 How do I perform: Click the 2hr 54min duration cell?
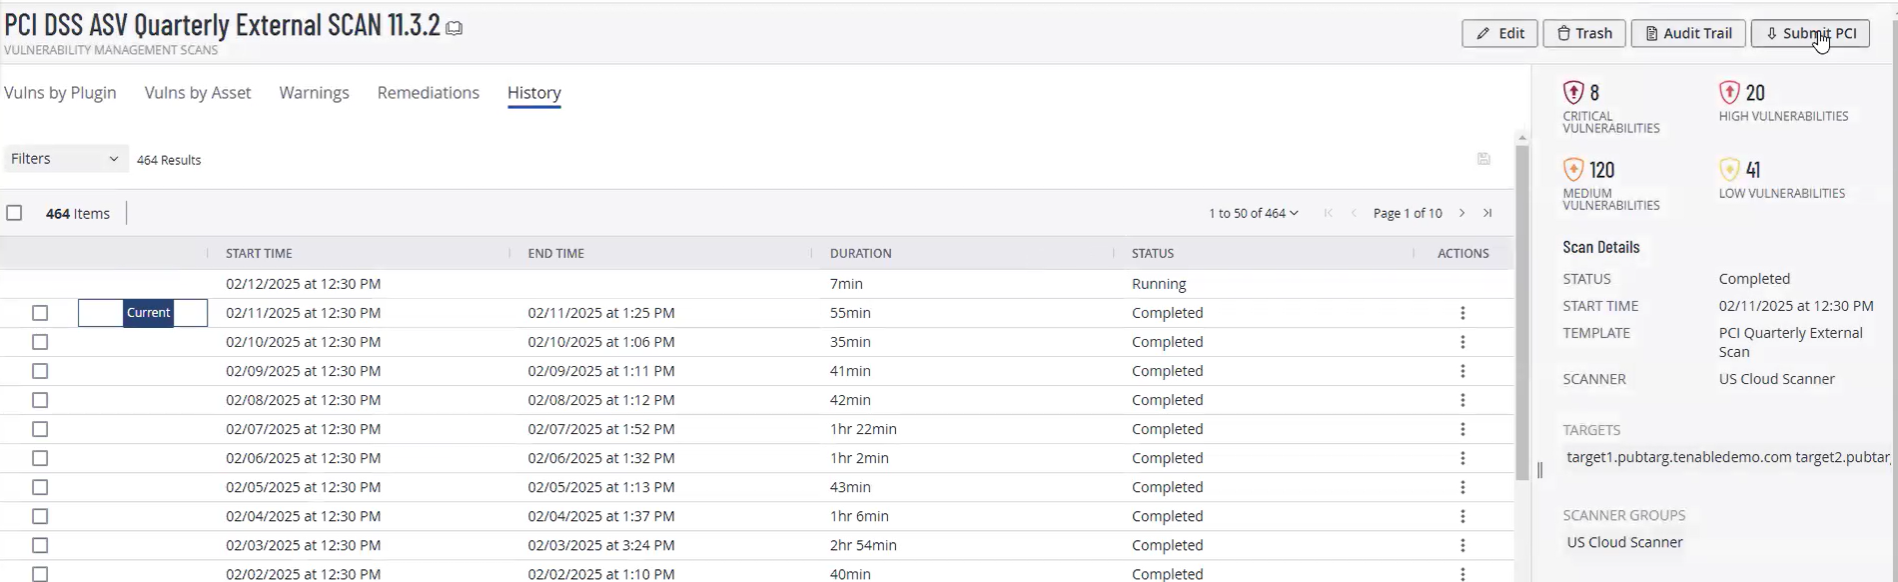click(863, 545)
